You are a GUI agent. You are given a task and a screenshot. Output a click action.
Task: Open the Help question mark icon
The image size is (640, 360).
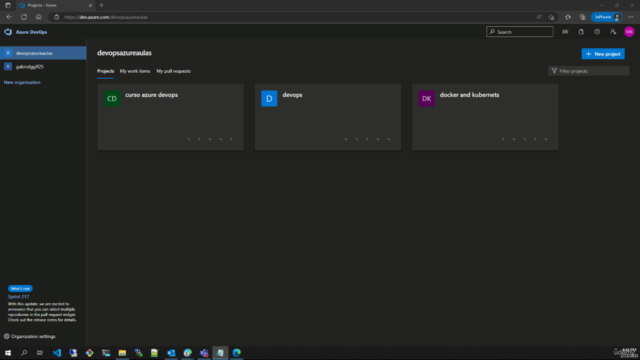[597, 32]
